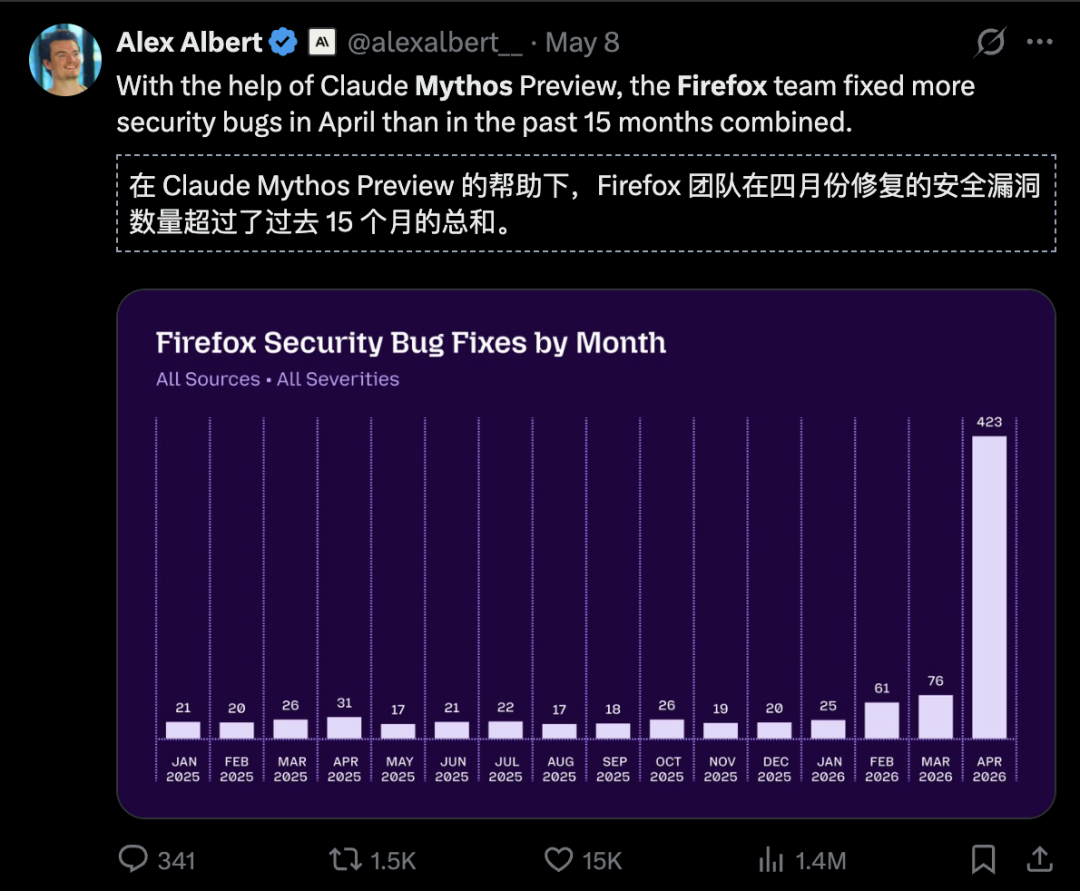
Task: Click the reply comment icon
Action: 133,859
